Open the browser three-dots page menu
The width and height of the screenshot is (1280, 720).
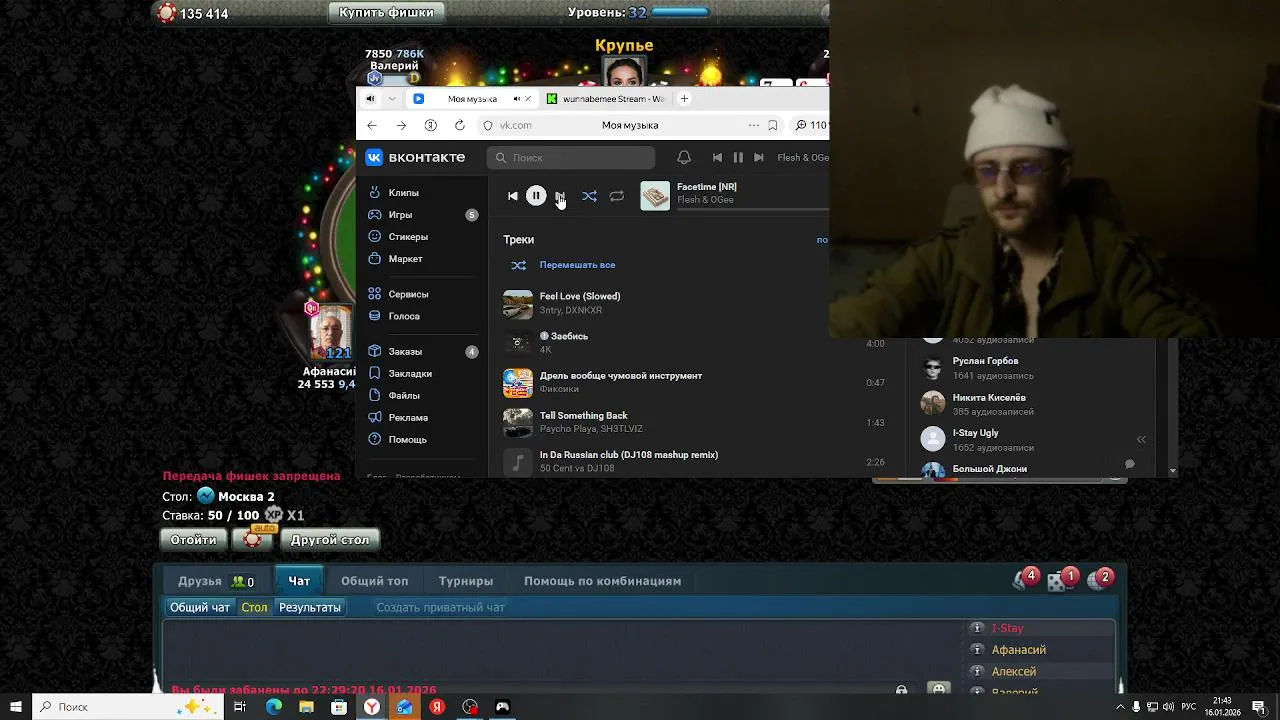coord(753,125)
